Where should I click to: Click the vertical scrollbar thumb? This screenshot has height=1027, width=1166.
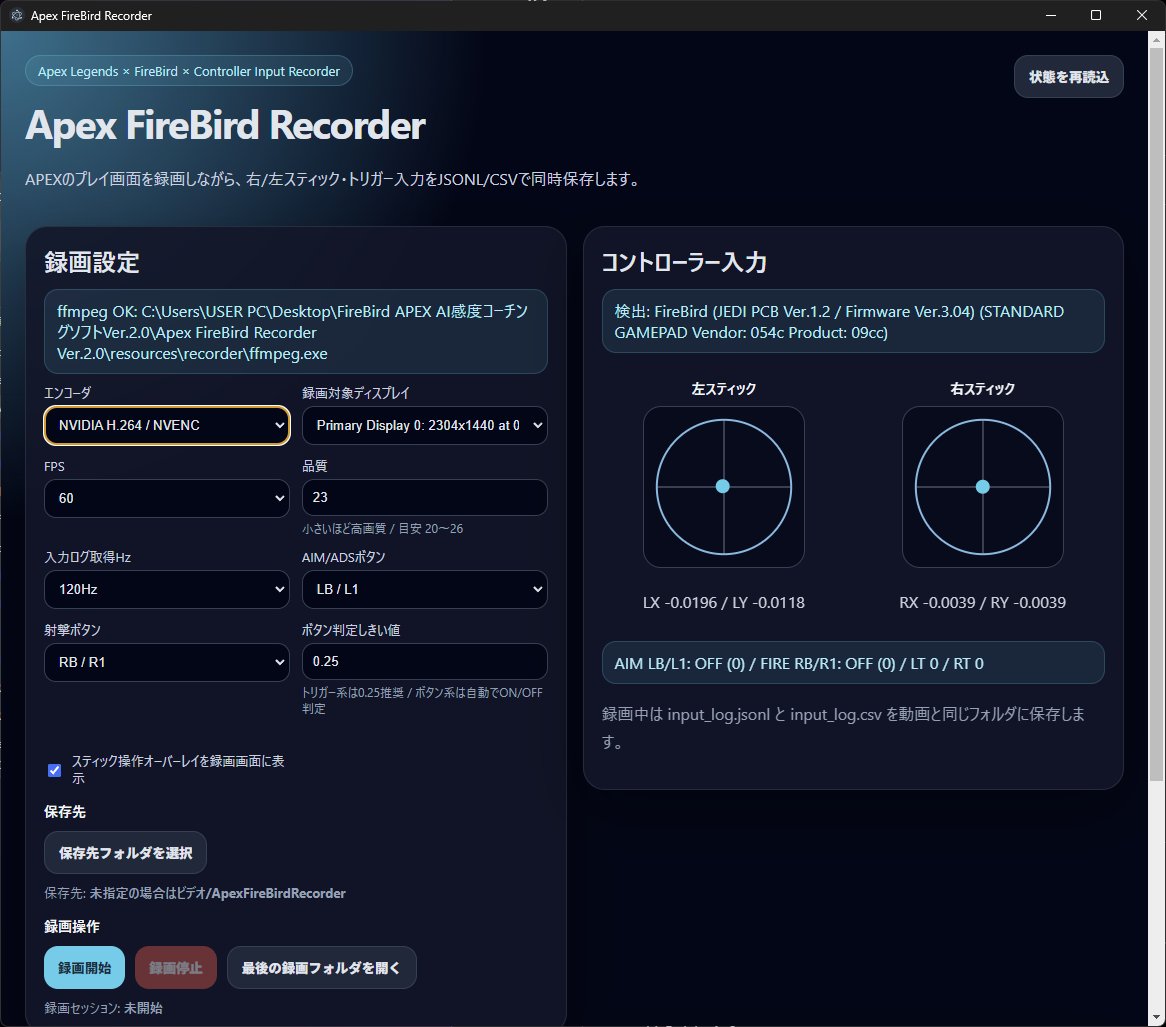[x=1156, y=413]
